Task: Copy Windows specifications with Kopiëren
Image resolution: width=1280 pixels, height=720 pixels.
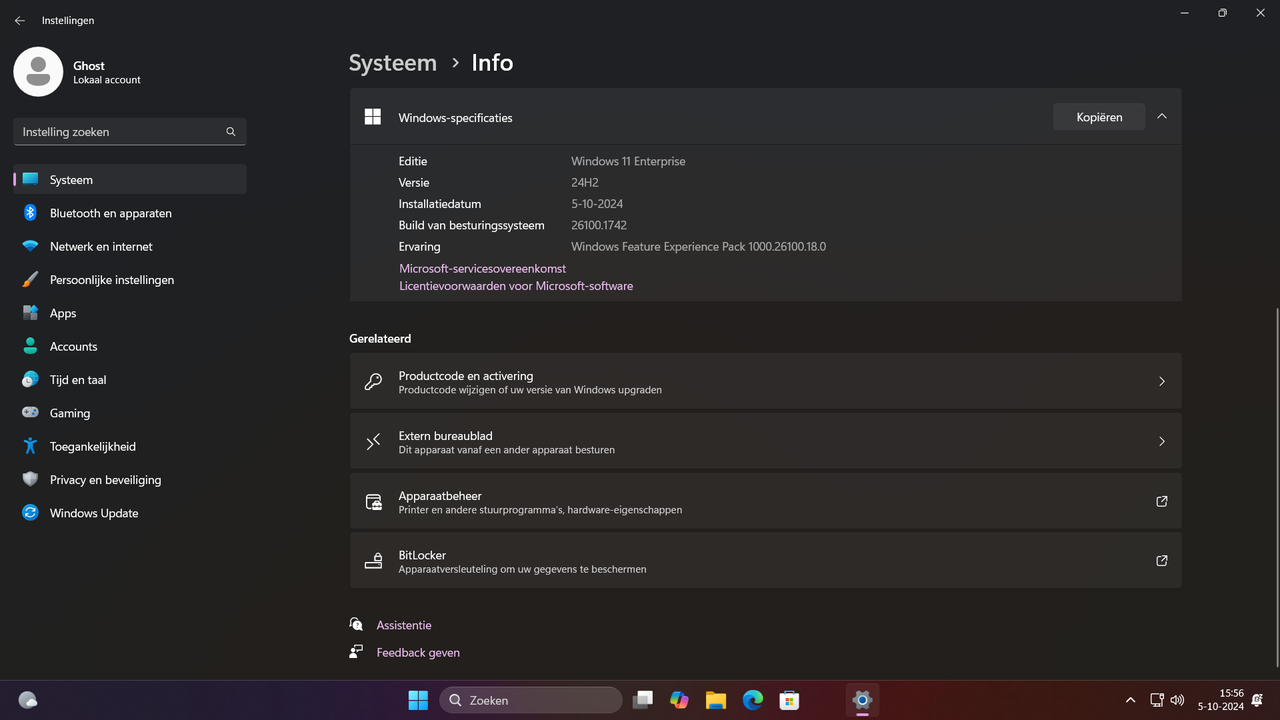Action: tap(1099, 117)
